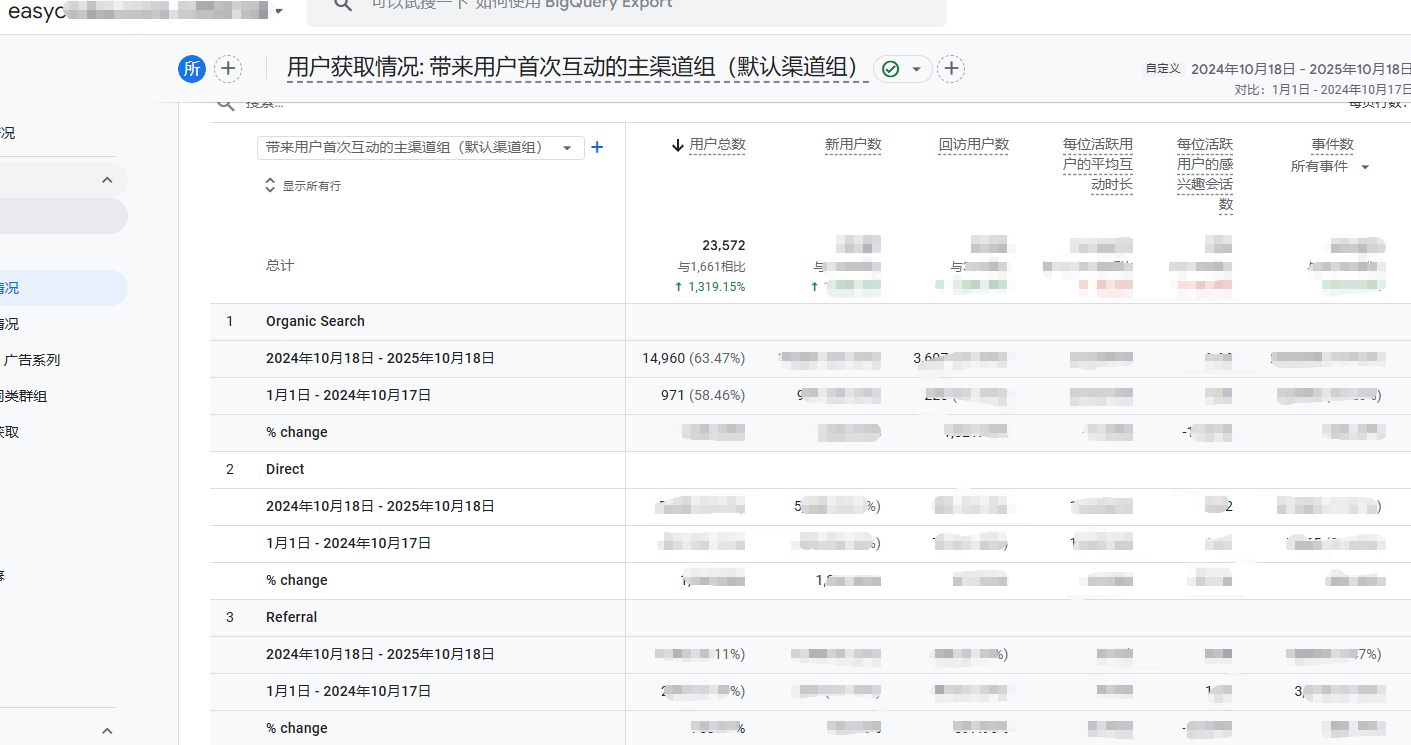Click the table search magnifier icon
1411x745 pixels.
pos(227,103)
